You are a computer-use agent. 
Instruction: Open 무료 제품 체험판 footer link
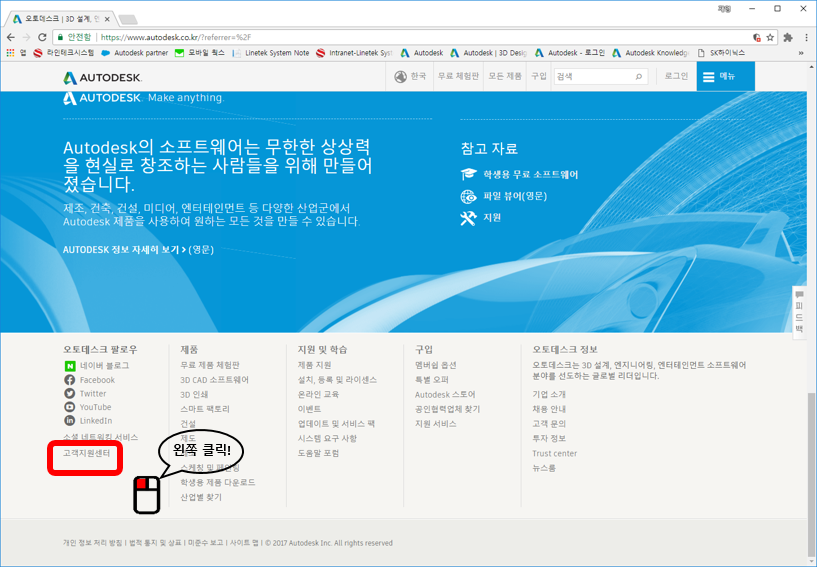coord(210,365)
